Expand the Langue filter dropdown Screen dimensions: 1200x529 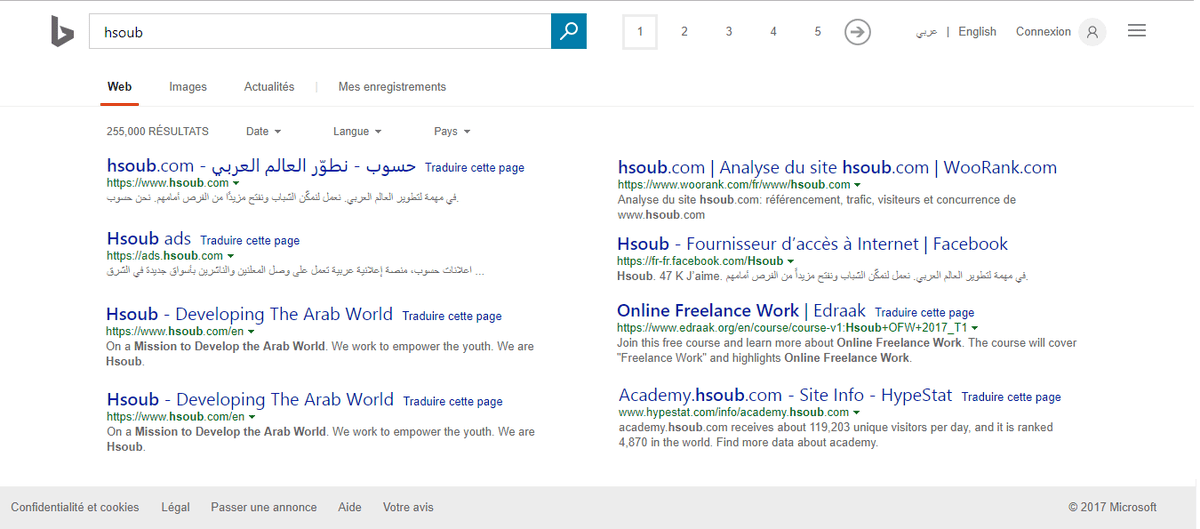tap(357, 131)
